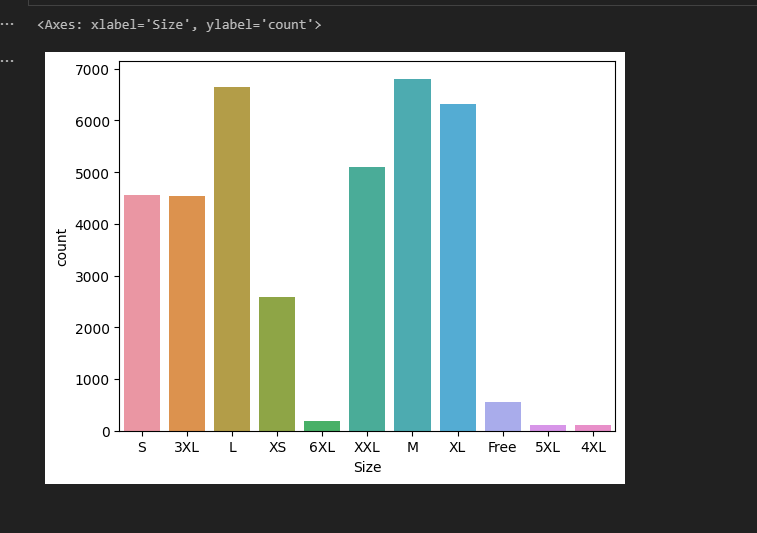
Task: Click the Free x-axis tick label
Action: [x=502, y=448]
